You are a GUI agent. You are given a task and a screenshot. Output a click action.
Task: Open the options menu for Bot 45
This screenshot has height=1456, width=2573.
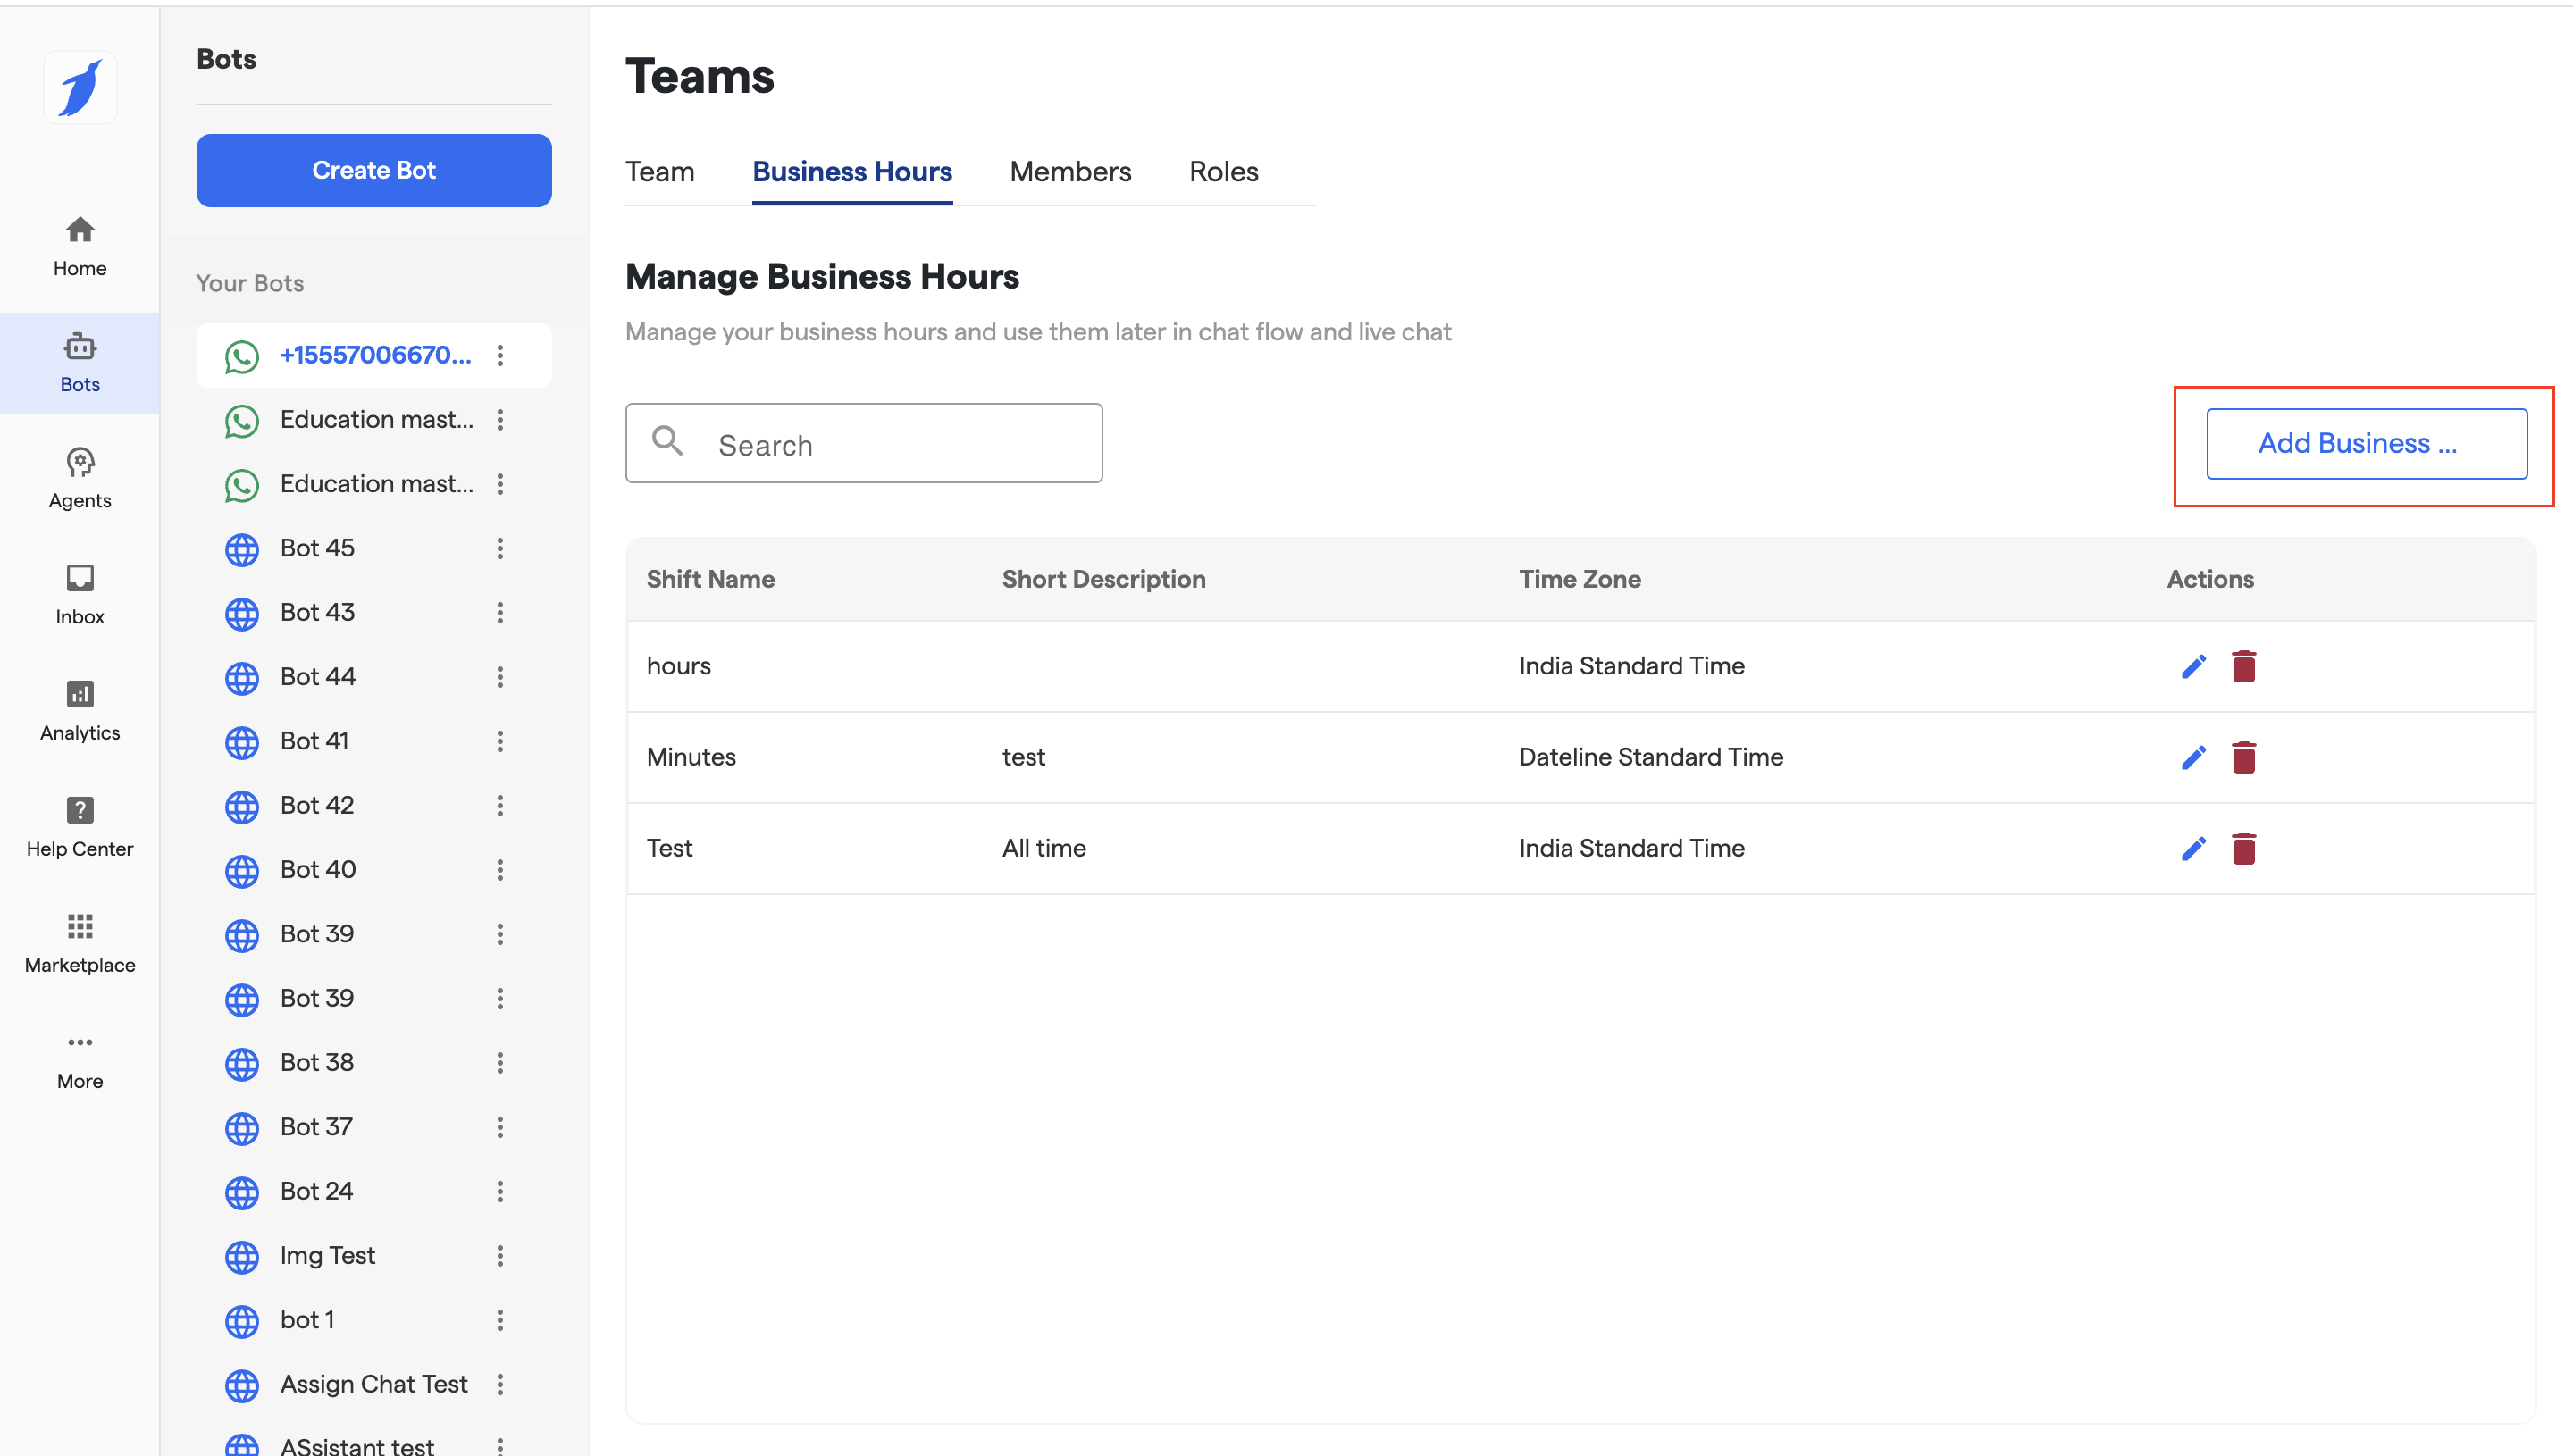point(500,548)
